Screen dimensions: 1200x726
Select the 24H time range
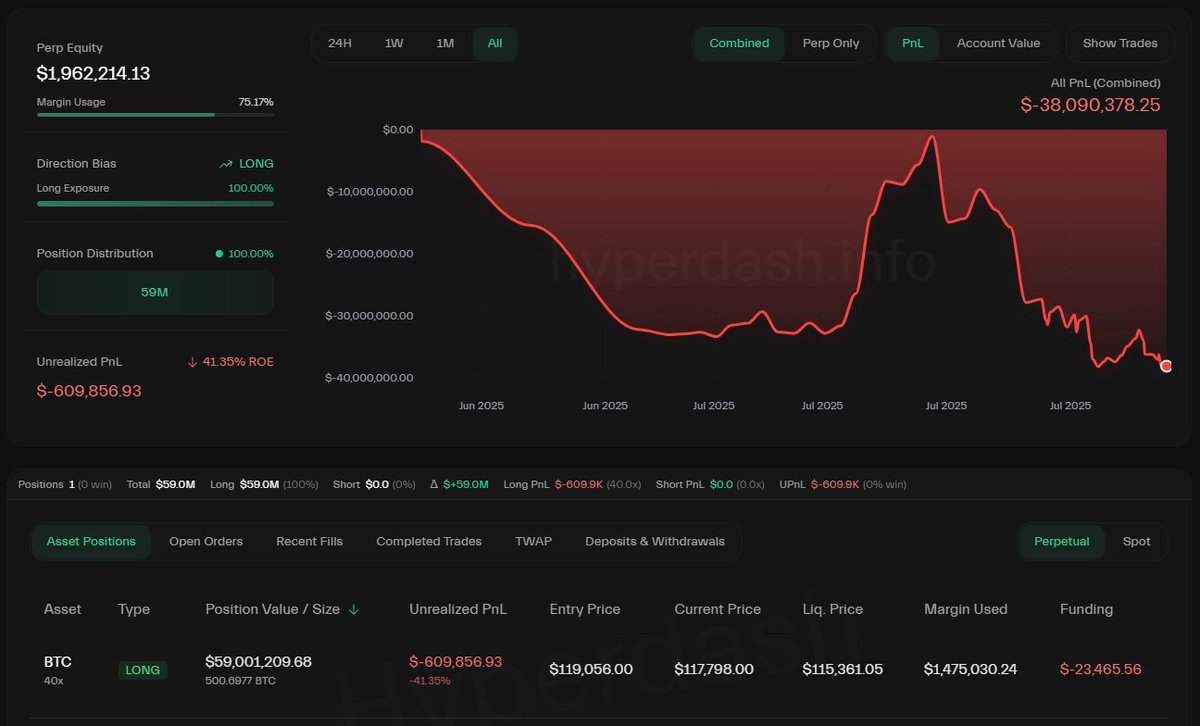point(340,43)
